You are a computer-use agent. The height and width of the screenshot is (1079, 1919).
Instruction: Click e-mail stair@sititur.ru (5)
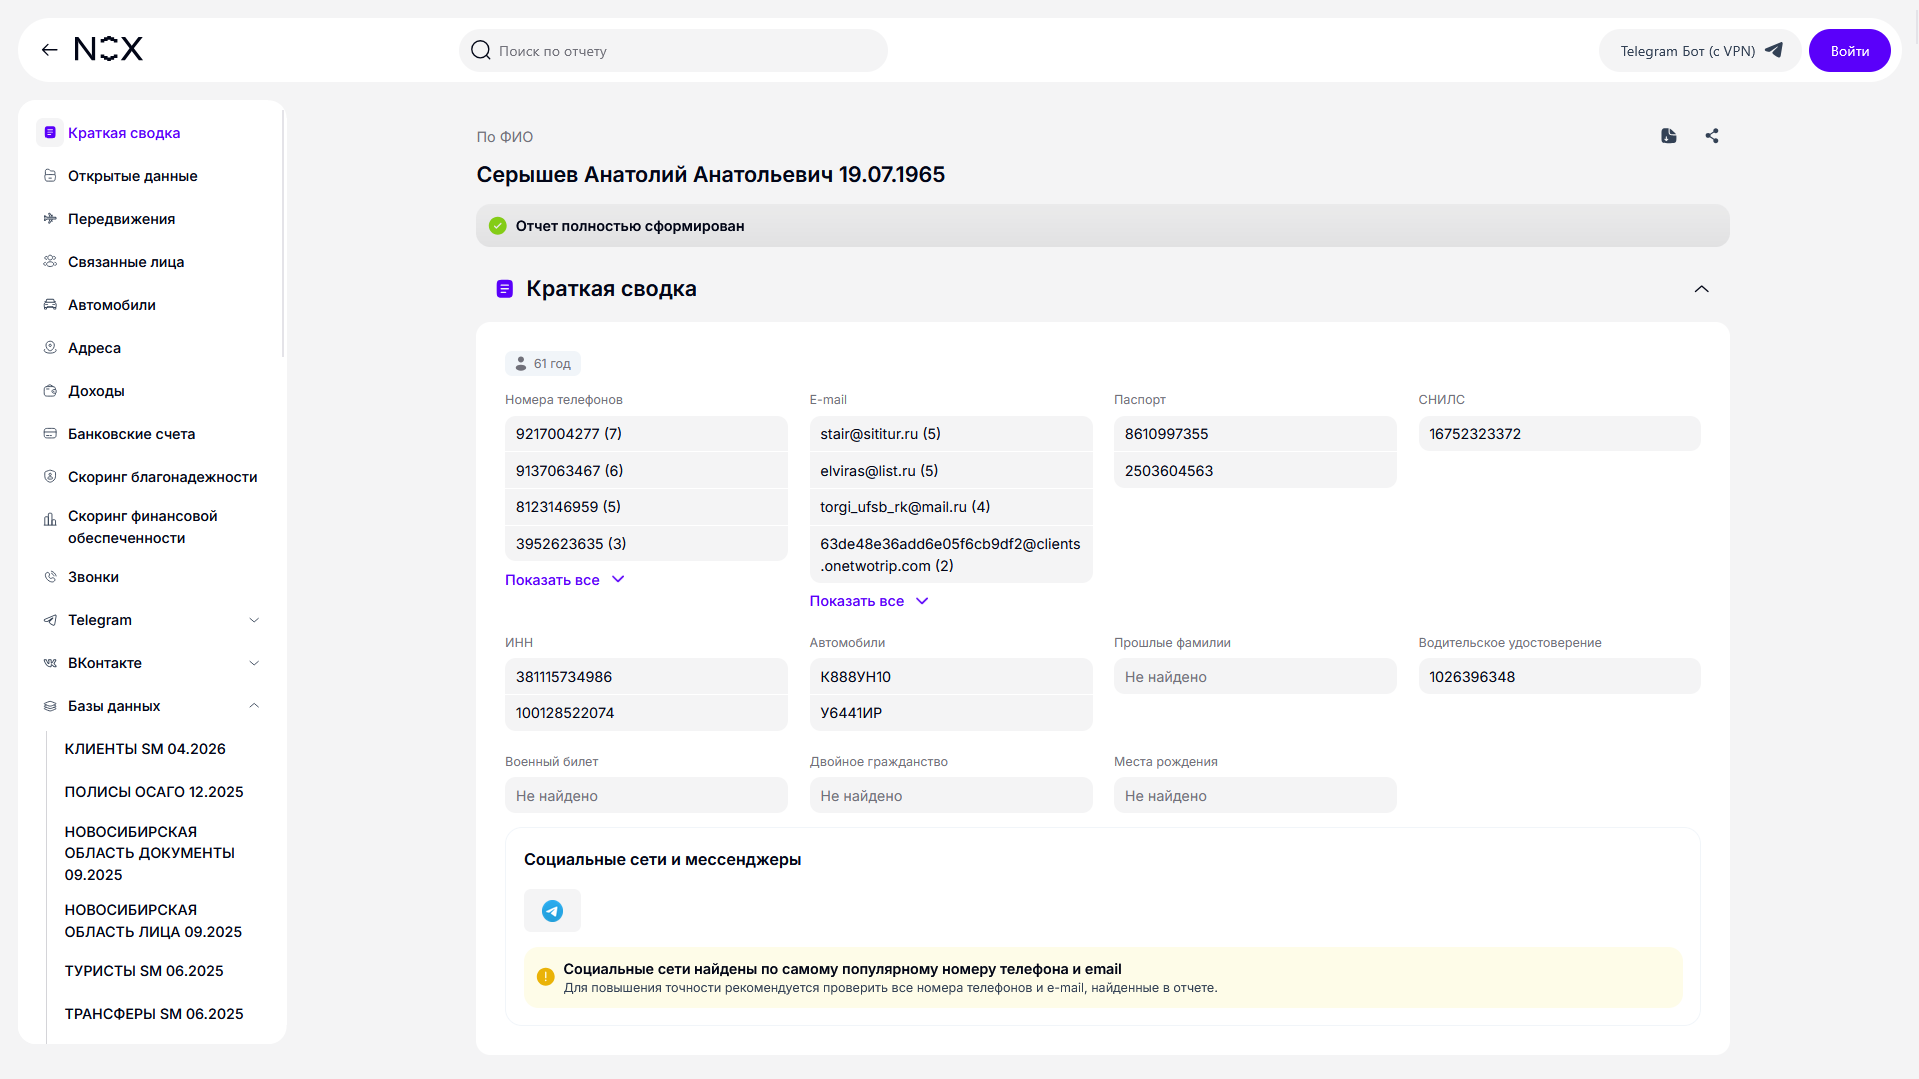pyautogui.click(x=950, y=434)
